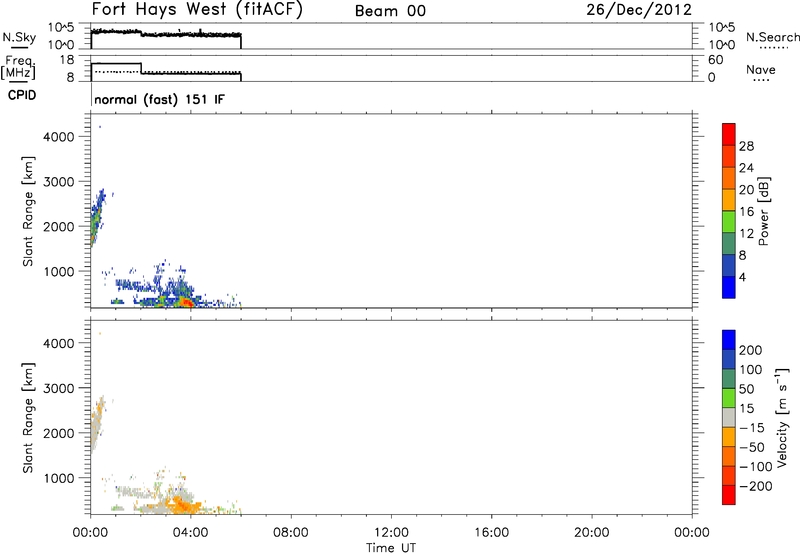Click the 'CPID' label
The height and width of the screenshot is (554, 800).
click(x=22, y=95)
